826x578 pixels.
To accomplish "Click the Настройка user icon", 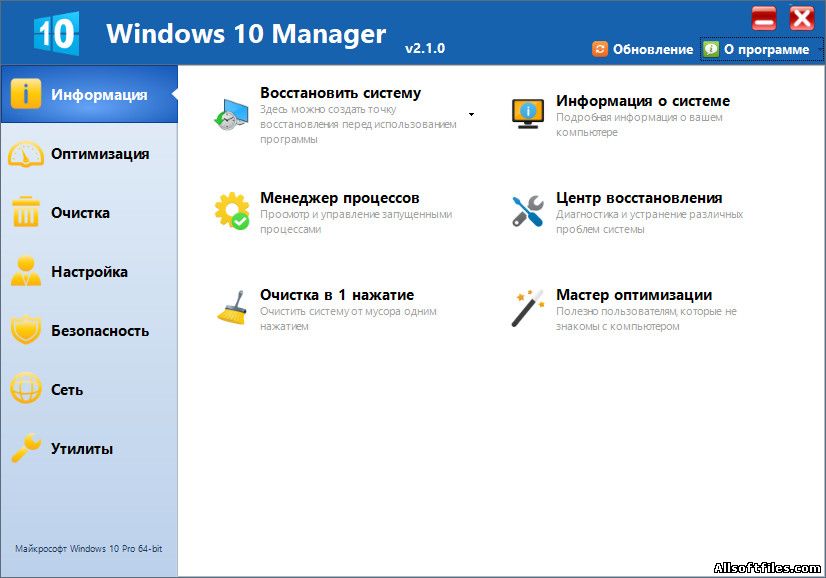I will coord(26,271).
